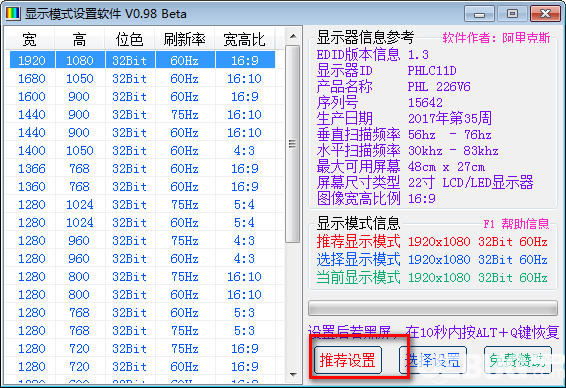Click the production date 2017年第35周
The image size is (566, 388).
click(450, 118)
